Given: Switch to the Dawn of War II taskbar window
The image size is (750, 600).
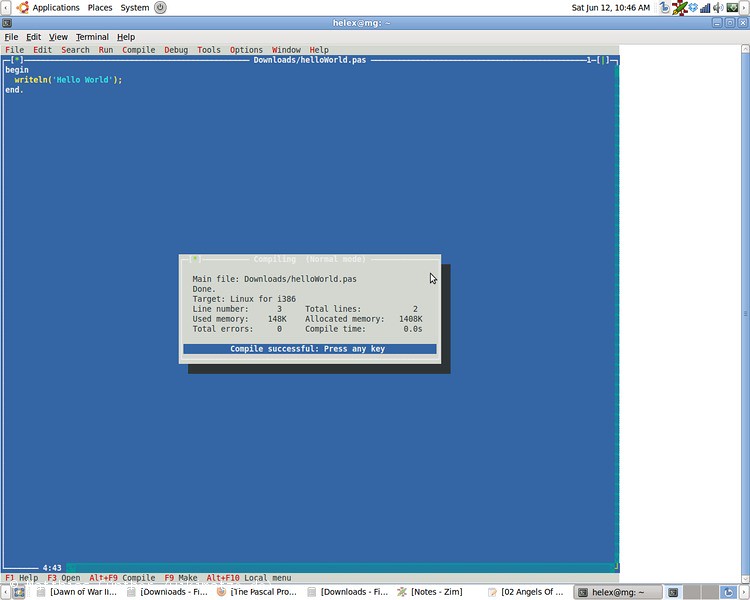Looking at the screenshot, I should point(77,592).
